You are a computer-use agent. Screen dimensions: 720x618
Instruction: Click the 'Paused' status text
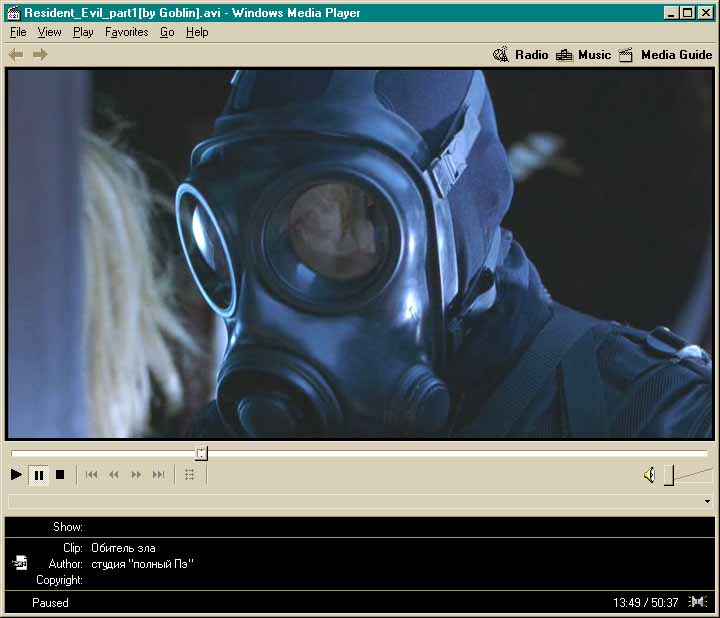click(x=50, y=602)
